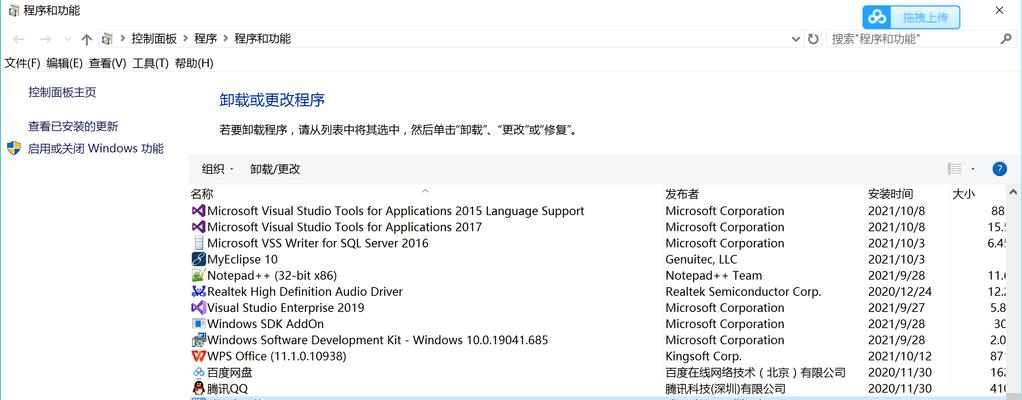Open 启用或关闭 Windows 功能 link
1022x400 pixels.
[x=95, y=149]
